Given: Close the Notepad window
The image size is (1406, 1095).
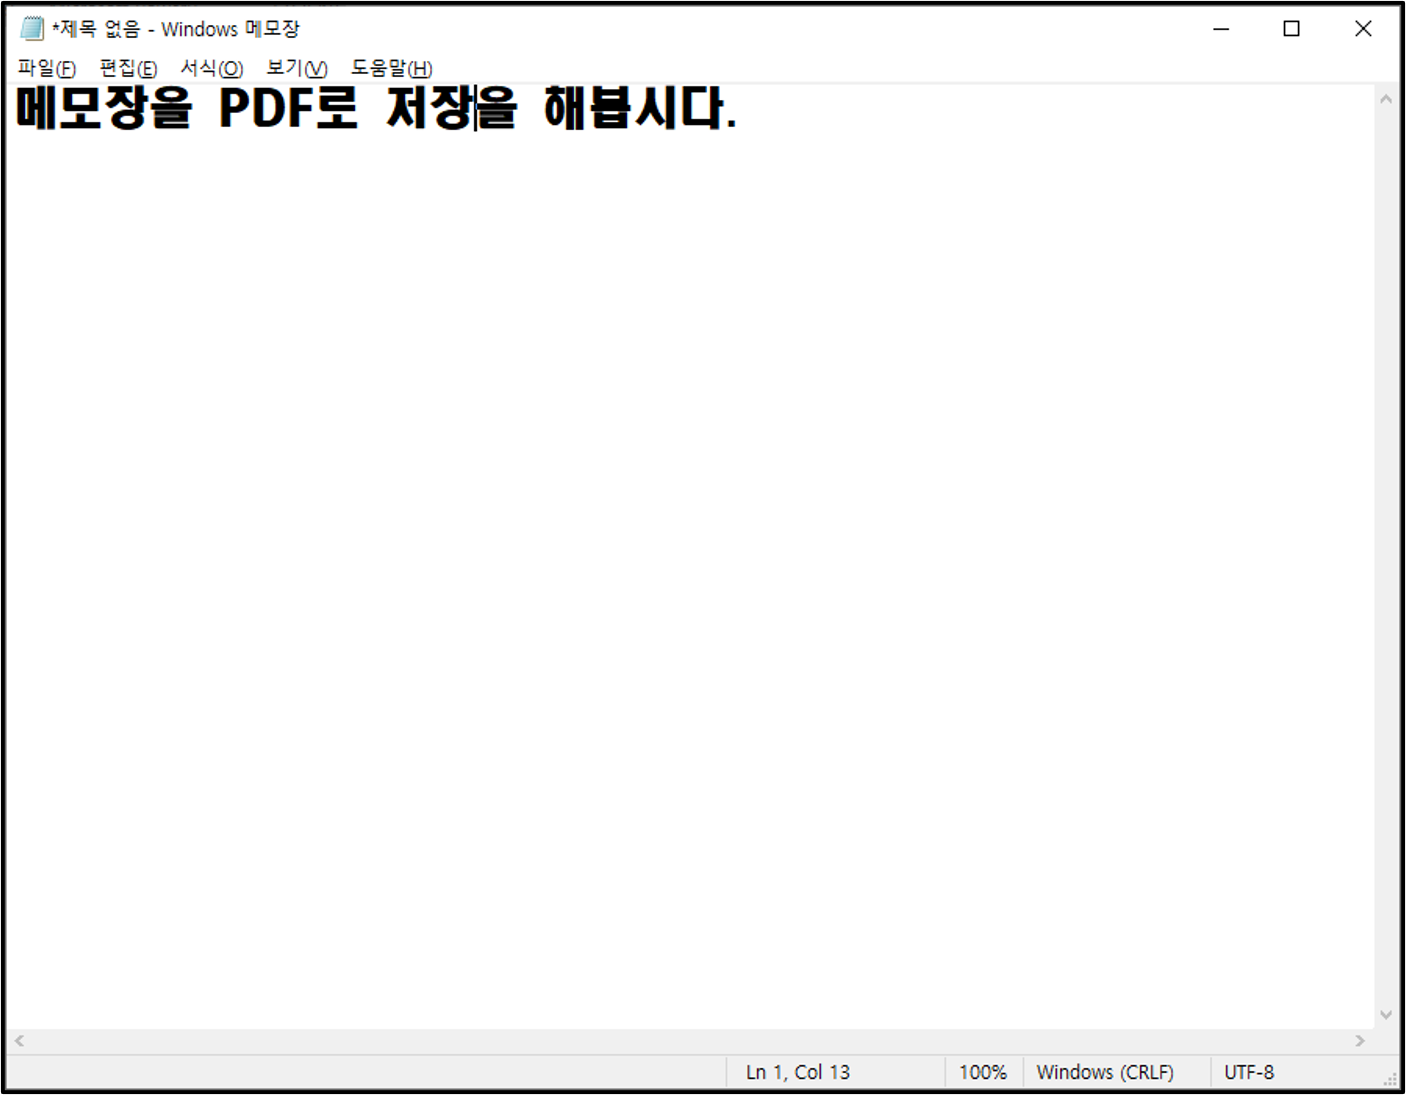Looking at the screenshot, I should (x=1363, y=29).
